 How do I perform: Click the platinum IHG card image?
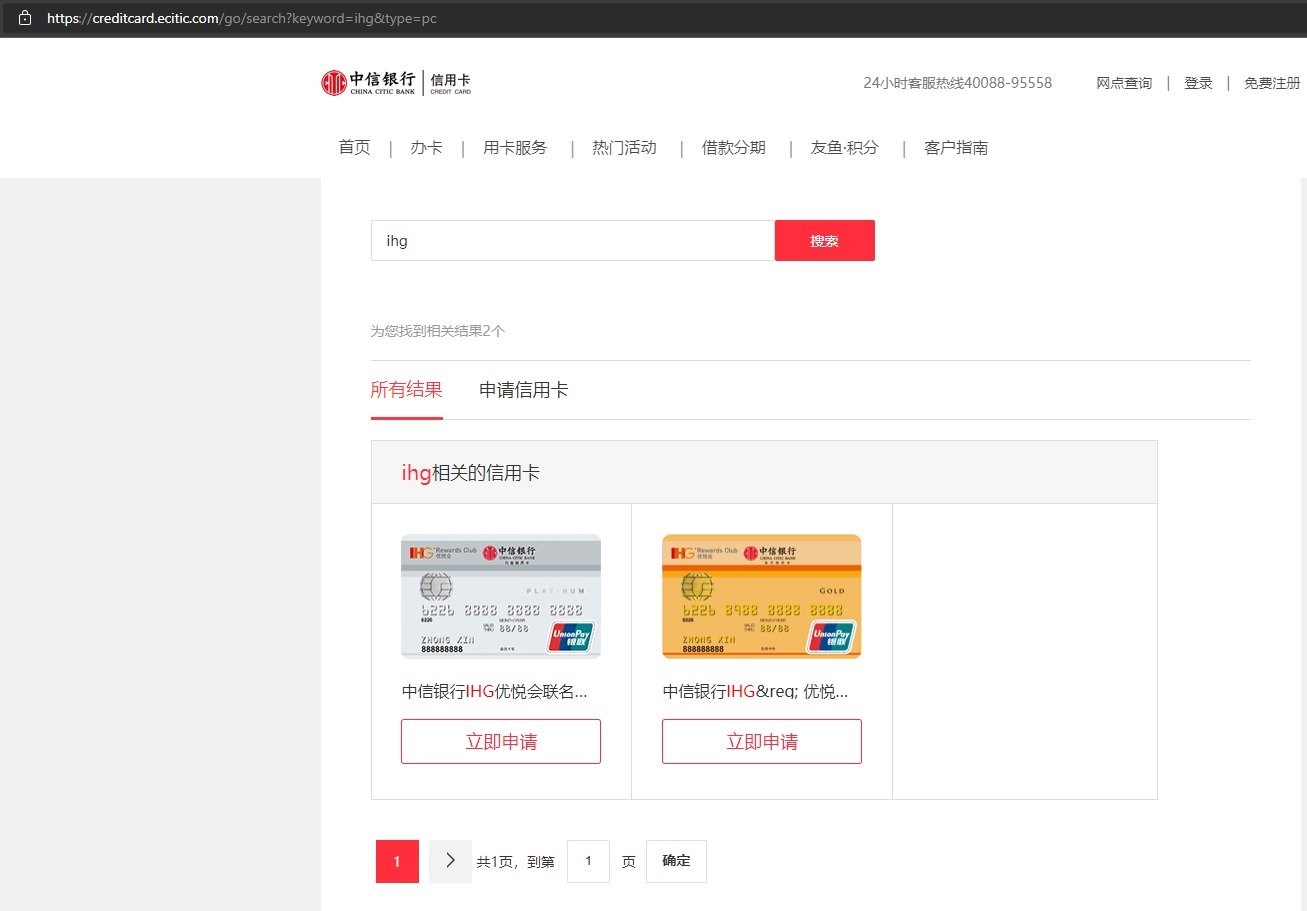click(501, 597)
